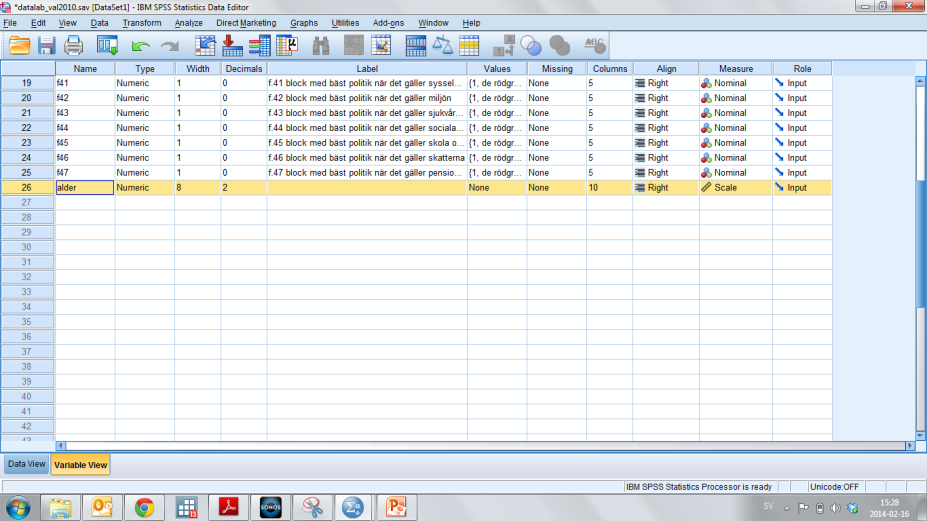Viewport: 927px width, 521px height.
Task: Open PowerPoint from the taskbar
Action: (x=397, y=507)
